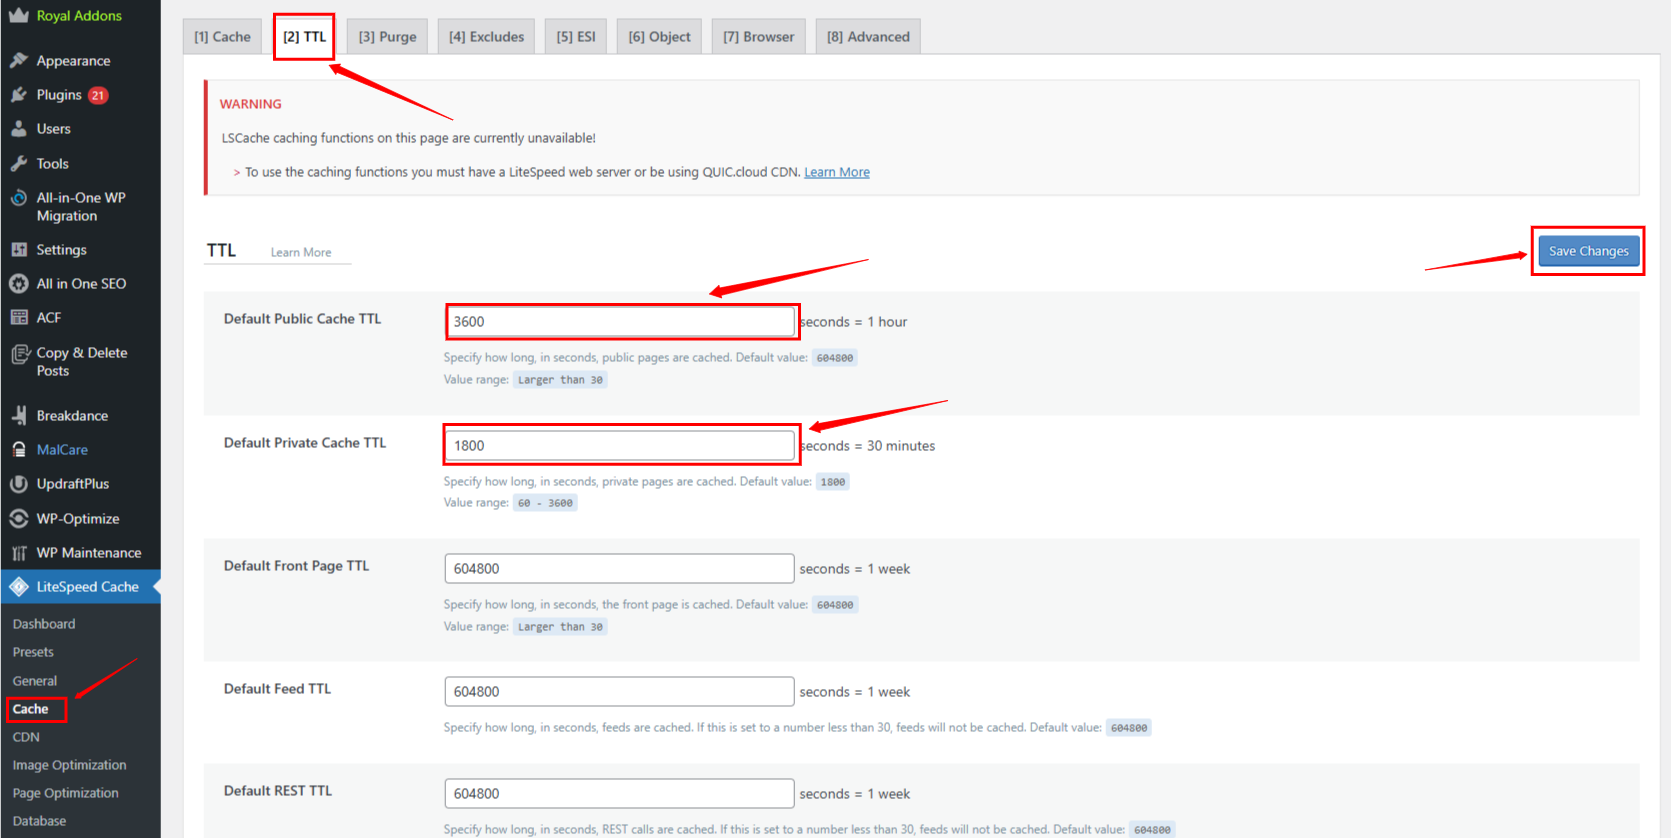Open Page Optimization submenu
Screen dimensions: 1671x838
[x=65, y=793]
